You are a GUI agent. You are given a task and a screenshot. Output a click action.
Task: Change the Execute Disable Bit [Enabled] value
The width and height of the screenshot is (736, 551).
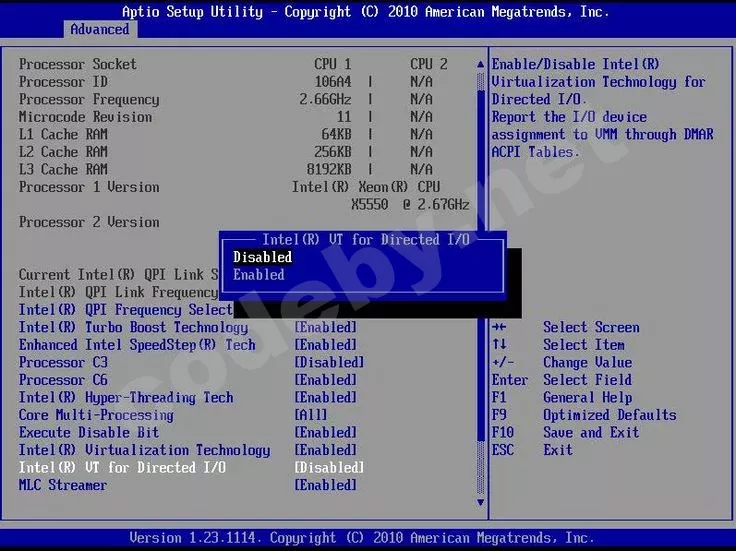tap(325, 432)
